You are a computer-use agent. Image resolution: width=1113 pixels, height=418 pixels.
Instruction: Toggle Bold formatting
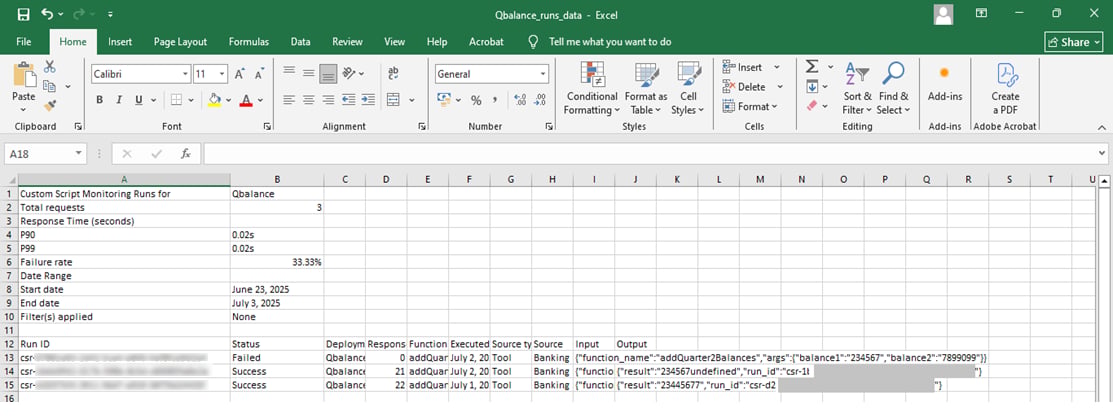(99, 100)
